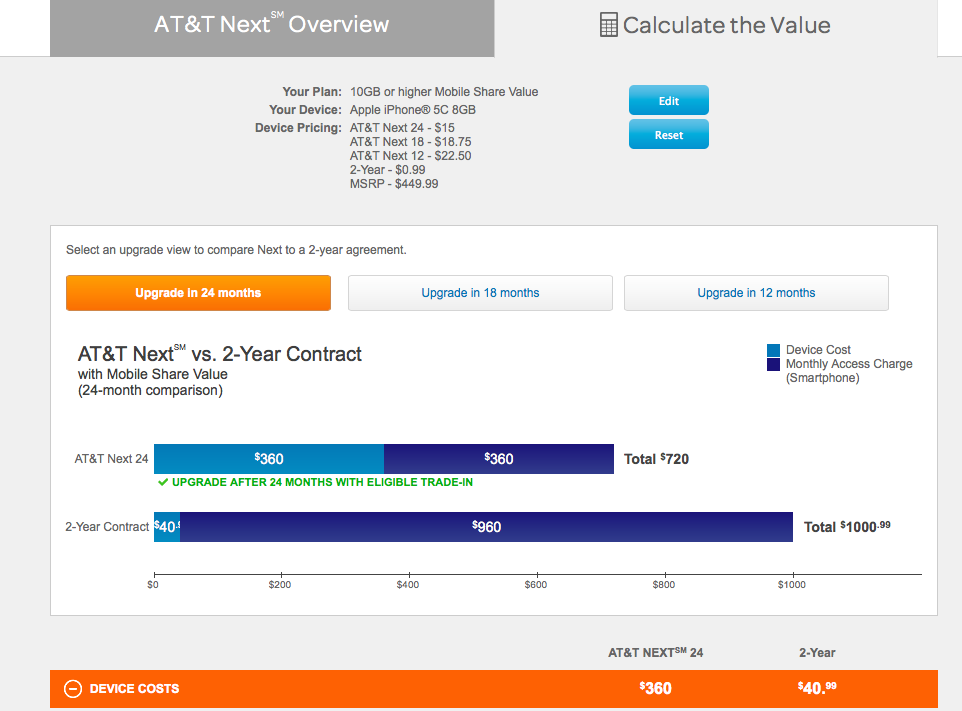Screen dimensions: 962x711
Task: Click the '$800' axis label
Action: point(664,585)
